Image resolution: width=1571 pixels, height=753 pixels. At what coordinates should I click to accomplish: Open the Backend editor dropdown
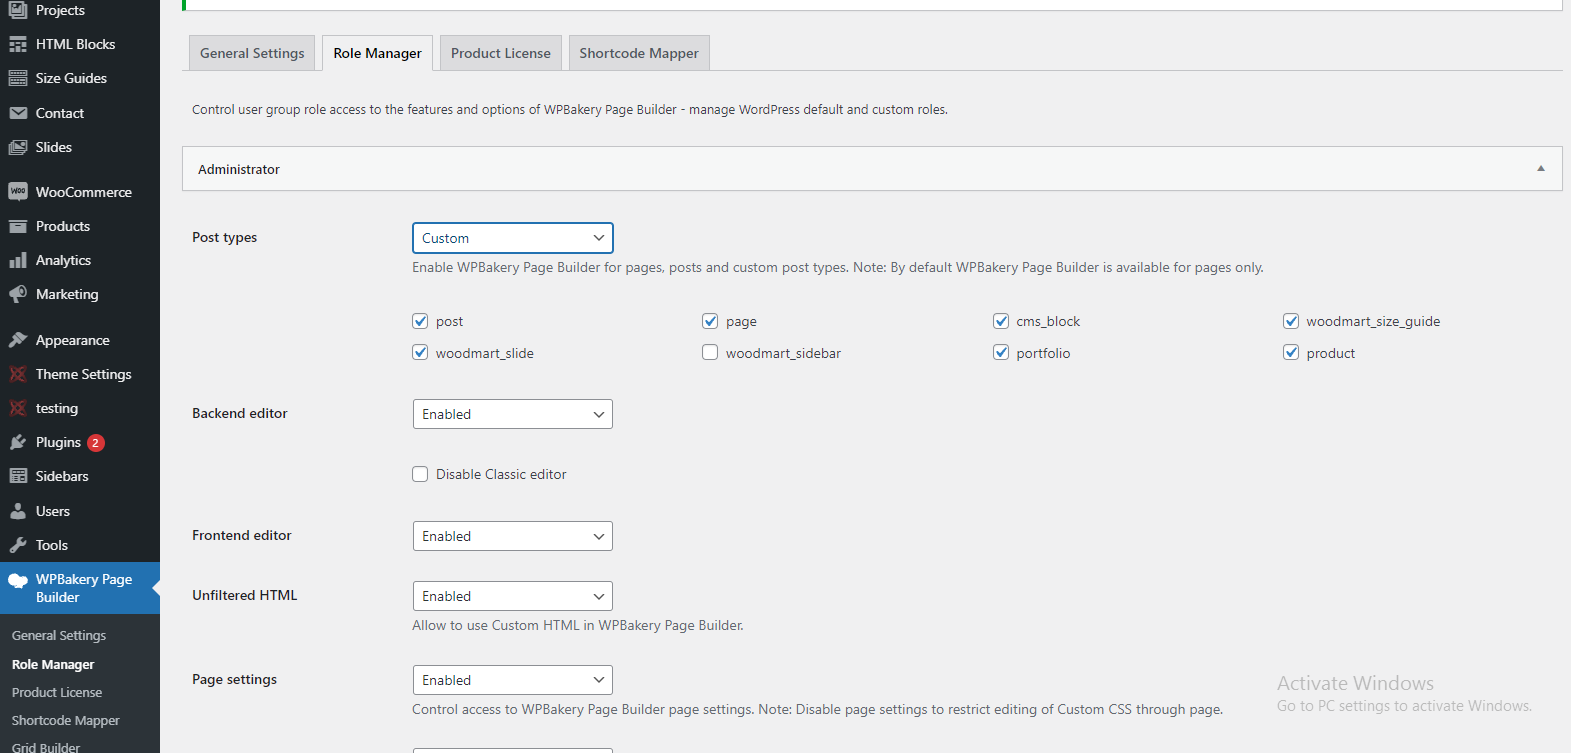click(x=512, y=414)
